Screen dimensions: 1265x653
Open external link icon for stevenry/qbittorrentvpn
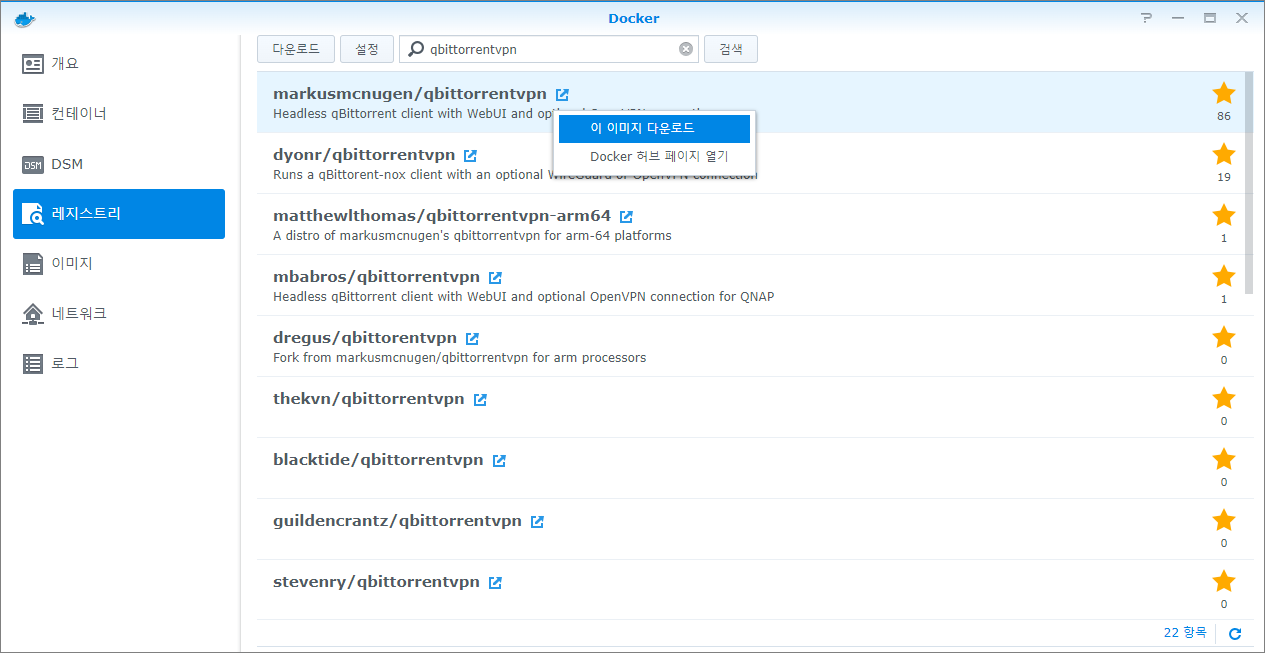pyautogui.click(x=495, y=582)
